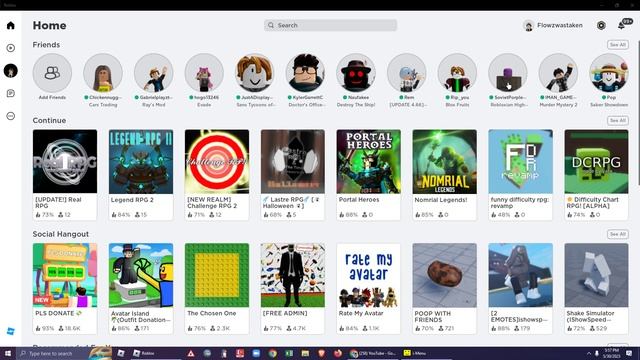Image resolution: width=640 pixels, height=360 pixels.
Task: Click the Continue section heading
Action: pyautogui.click(x=49, y=120)
